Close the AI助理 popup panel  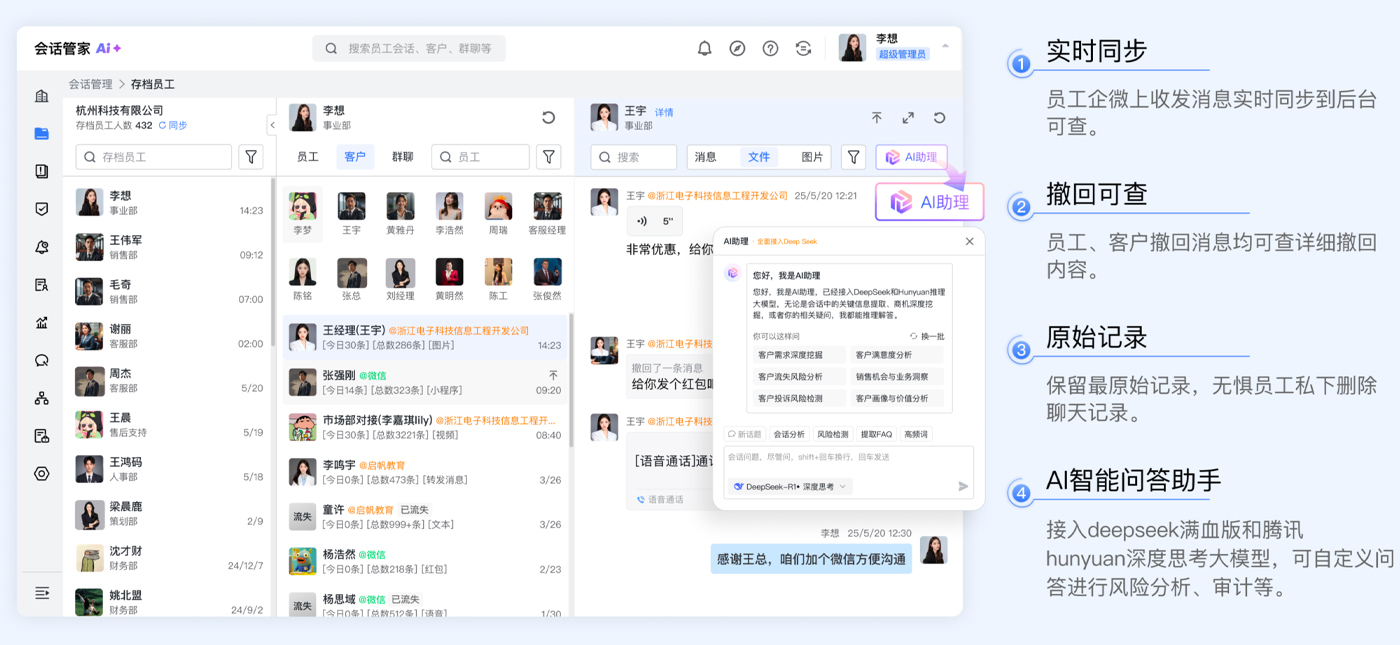point(969,241)
